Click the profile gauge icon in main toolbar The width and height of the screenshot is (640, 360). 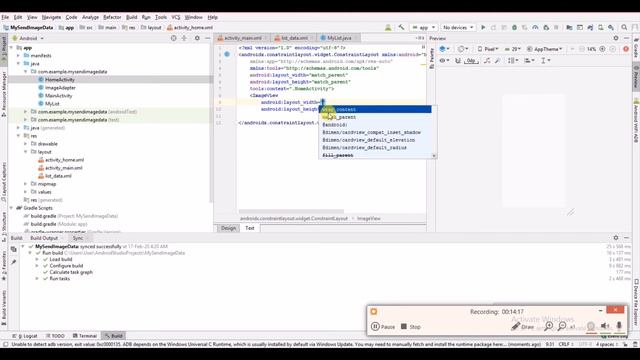point(535,27)
